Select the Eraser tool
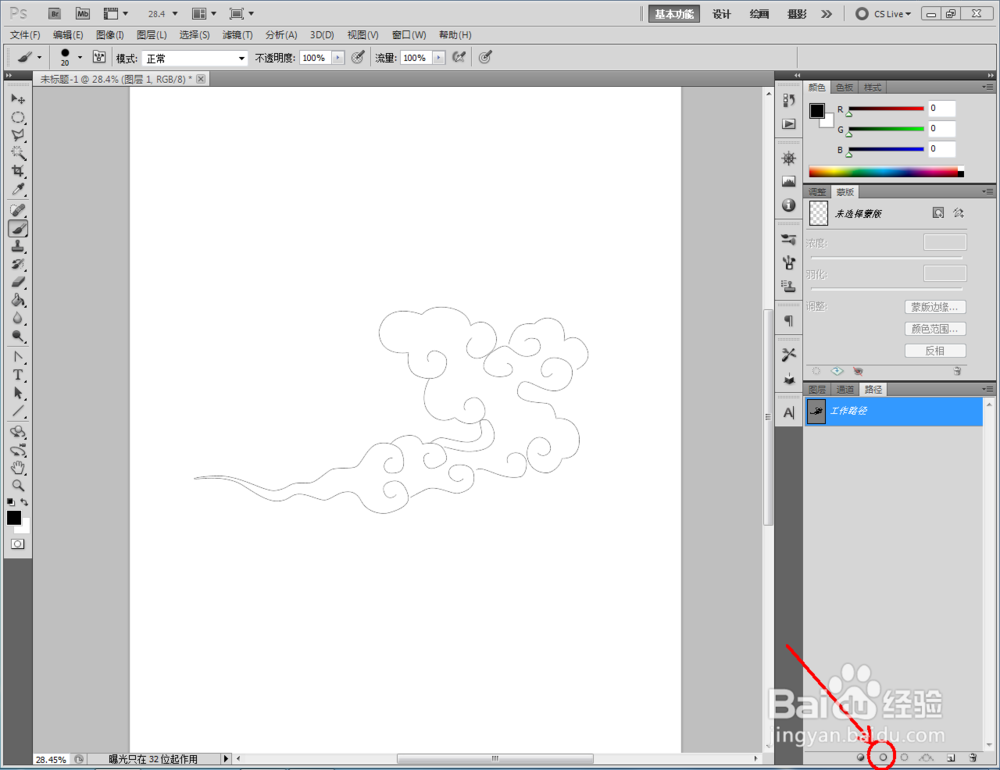 coord(18,282)
